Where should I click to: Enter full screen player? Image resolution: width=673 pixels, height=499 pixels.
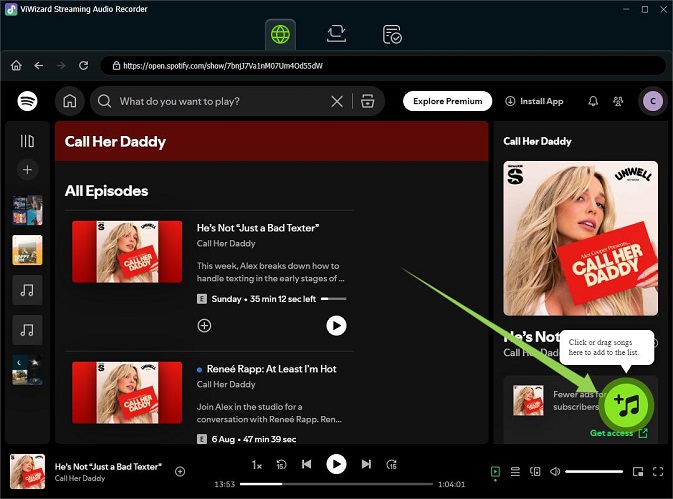click(658, 472)
